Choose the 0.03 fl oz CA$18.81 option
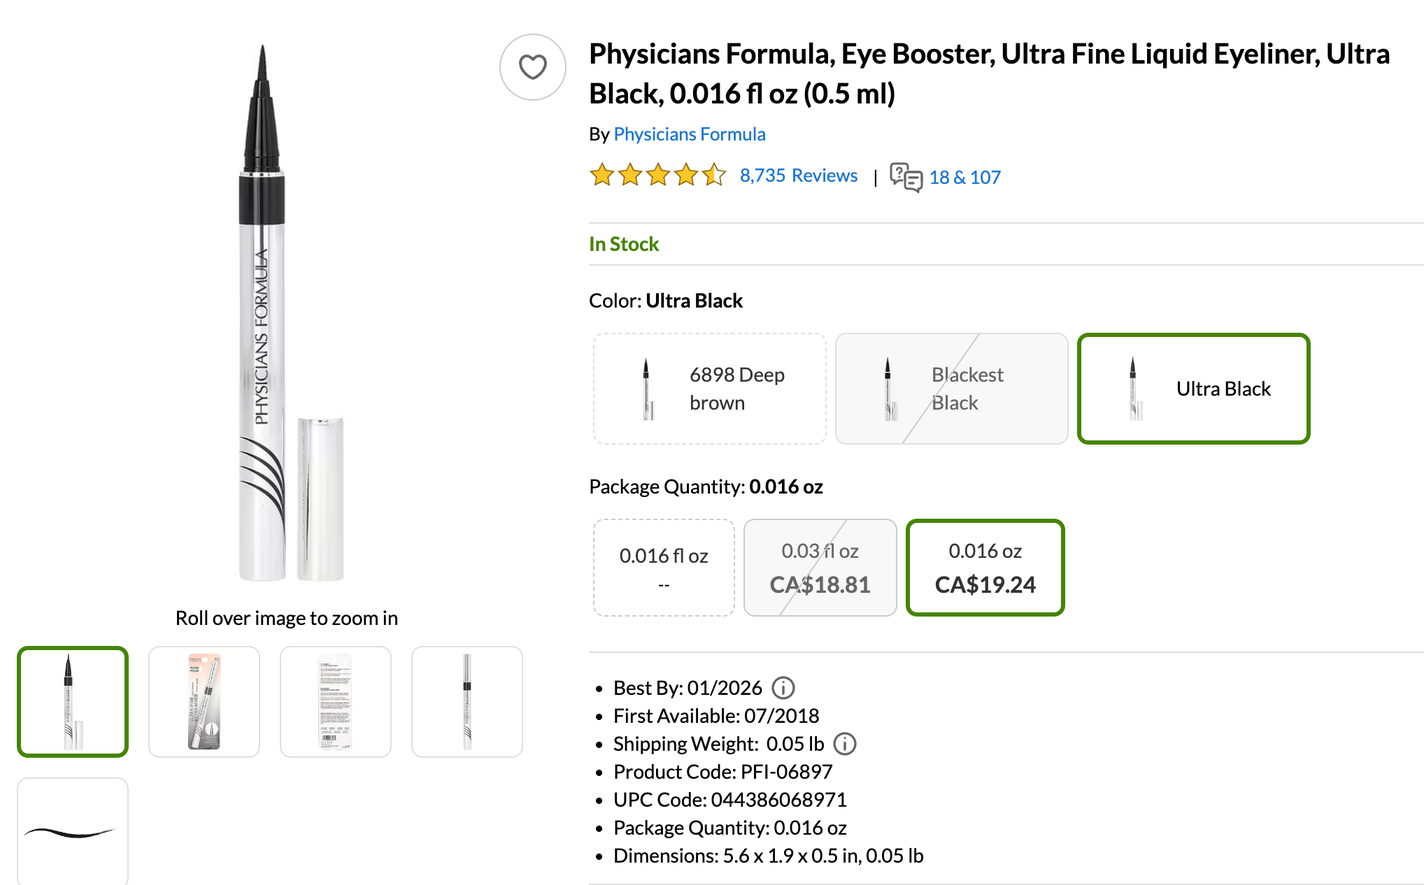 click(x=820, y=567)
